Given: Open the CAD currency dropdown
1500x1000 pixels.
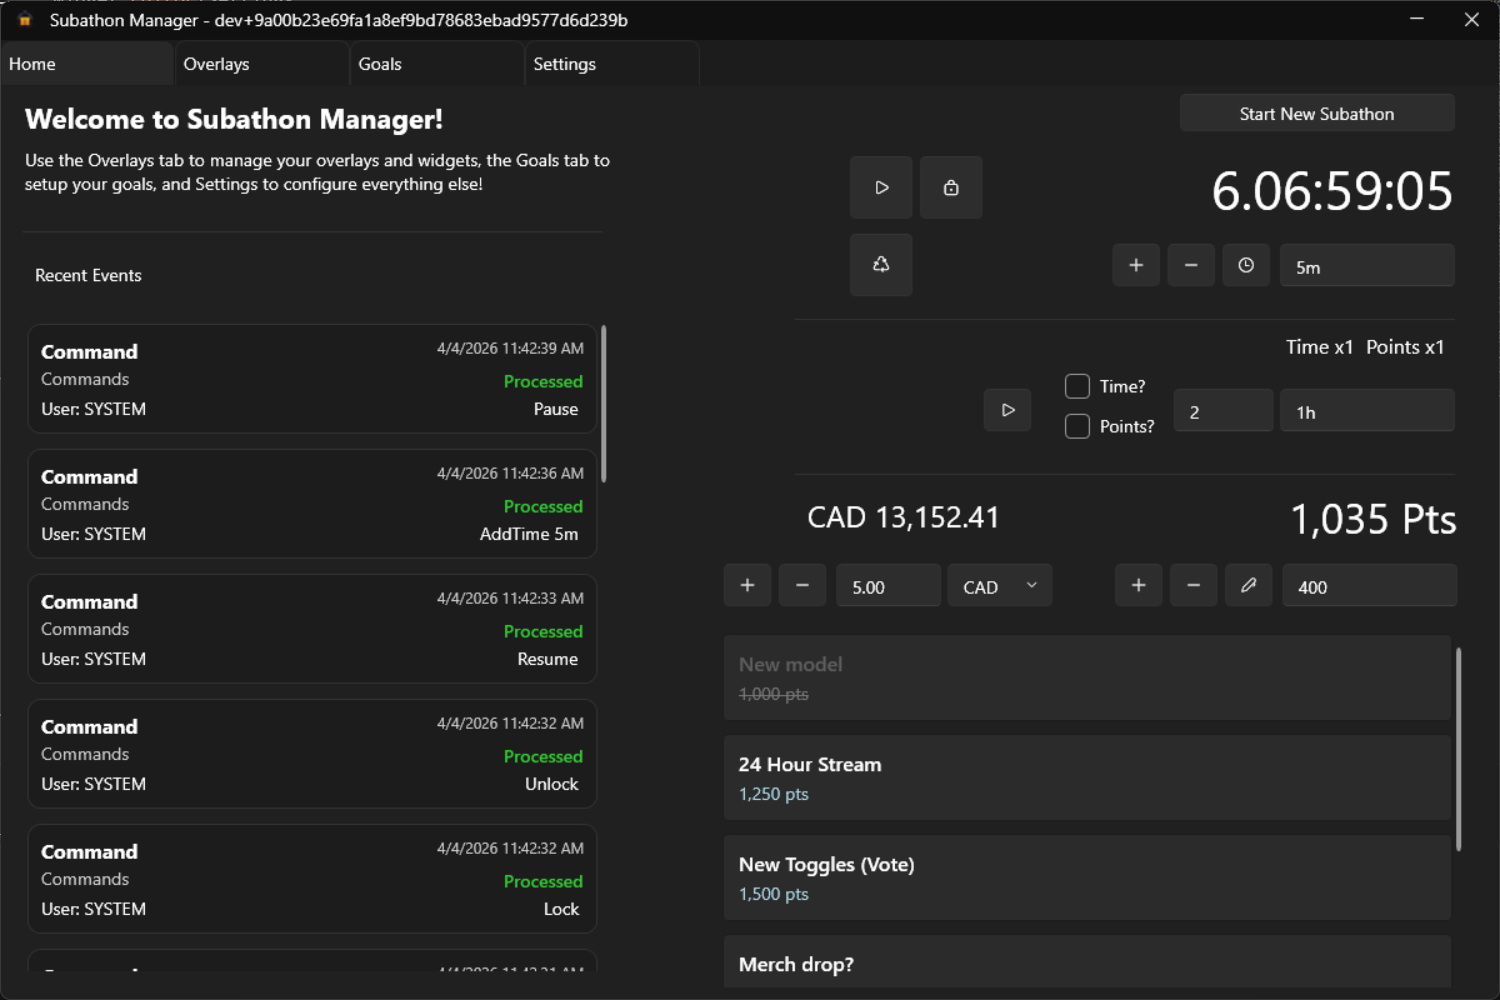Looking at the screenshot, I should coord(999,587).
